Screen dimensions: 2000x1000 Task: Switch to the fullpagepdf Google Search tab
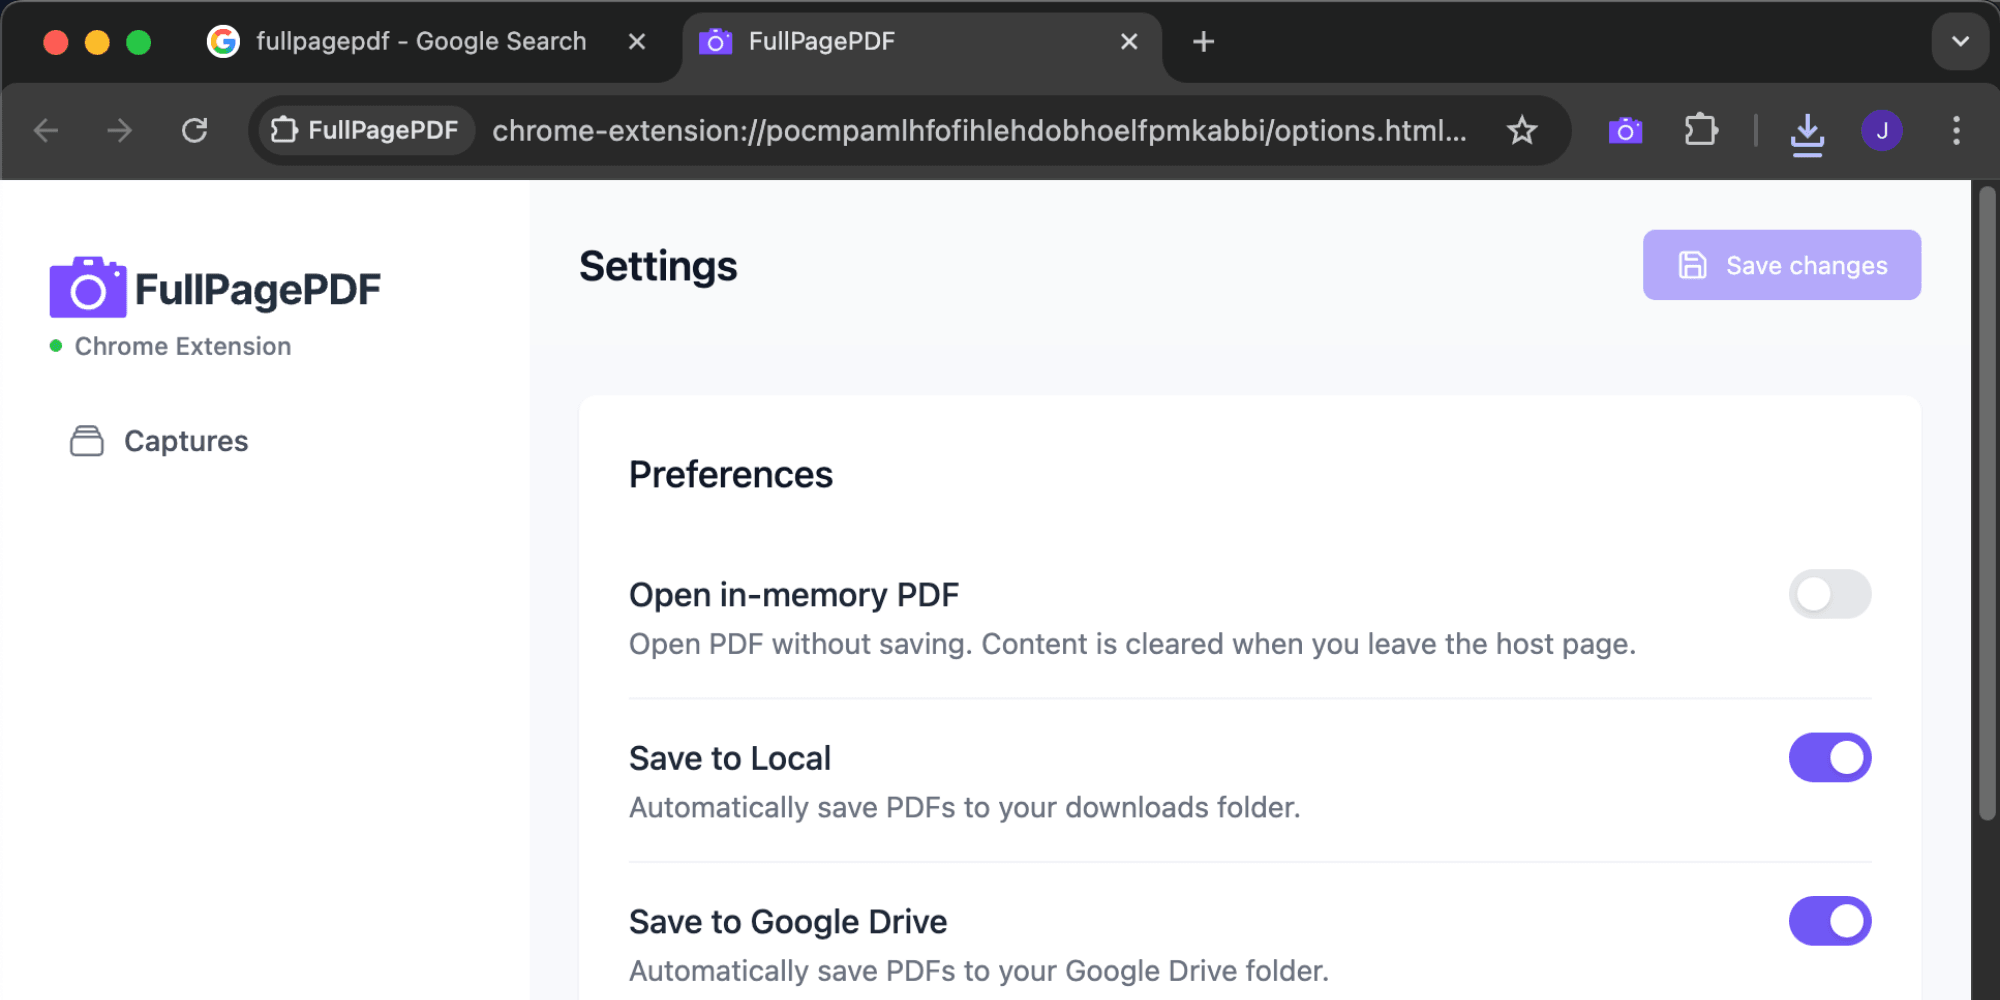pos(420,42)
